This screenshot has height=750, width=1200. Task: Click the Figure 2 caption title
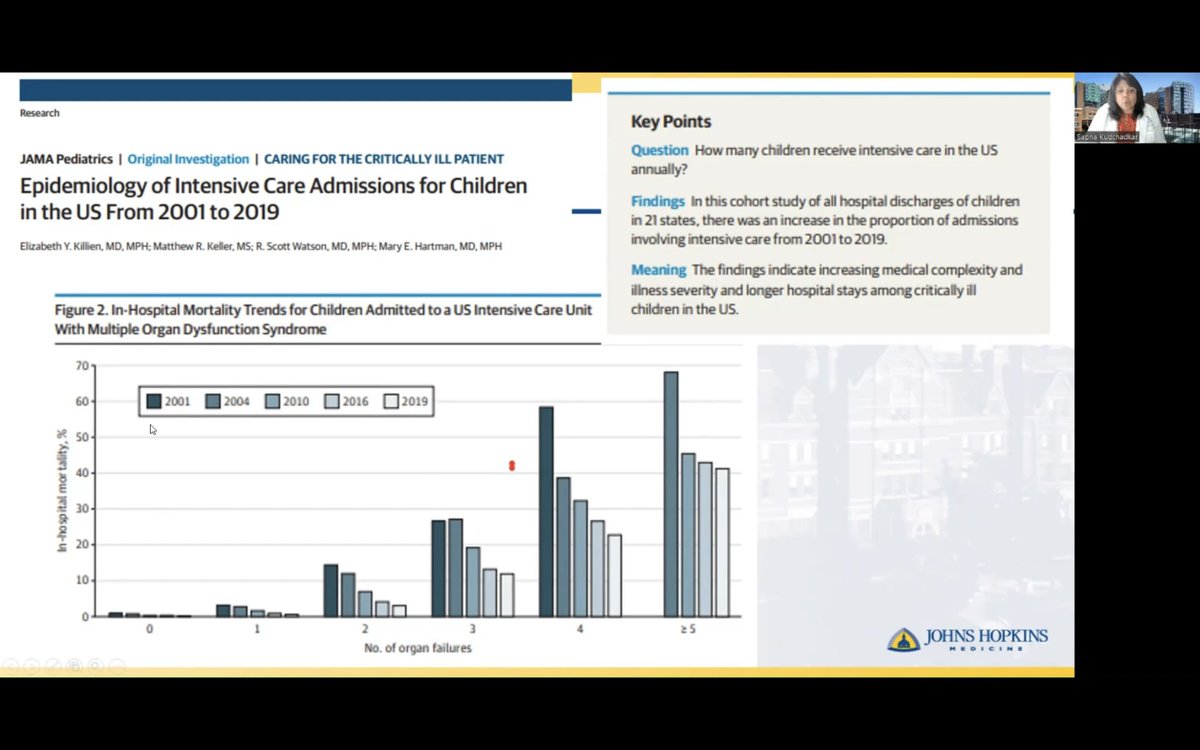324,319
